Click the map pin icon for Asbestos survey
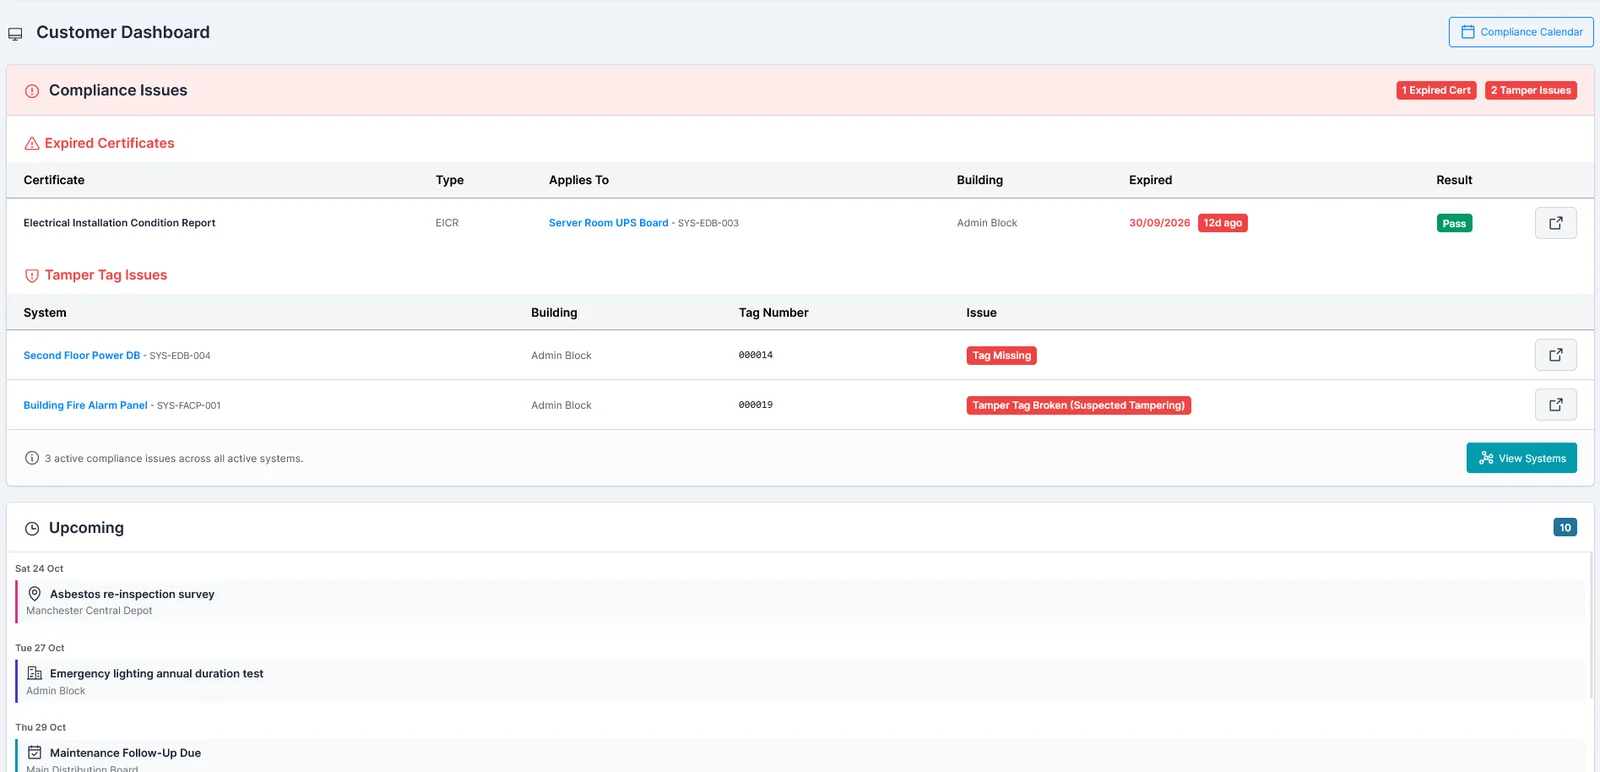This screenshot has height=772, width=1600. pos(35,594)
